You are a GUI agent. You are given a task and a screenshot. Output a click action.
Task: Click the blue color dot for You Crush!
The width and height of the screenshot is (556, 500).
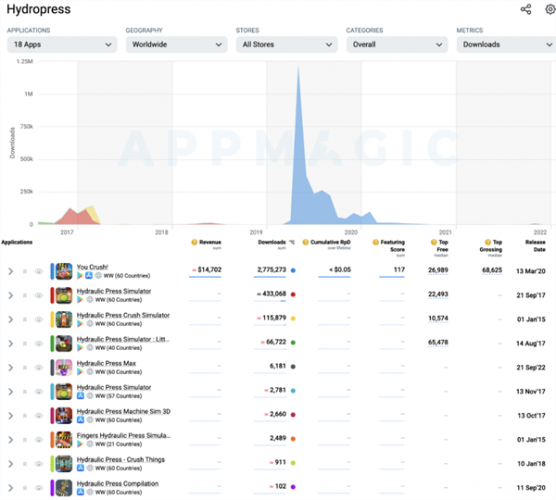[293, 270]
